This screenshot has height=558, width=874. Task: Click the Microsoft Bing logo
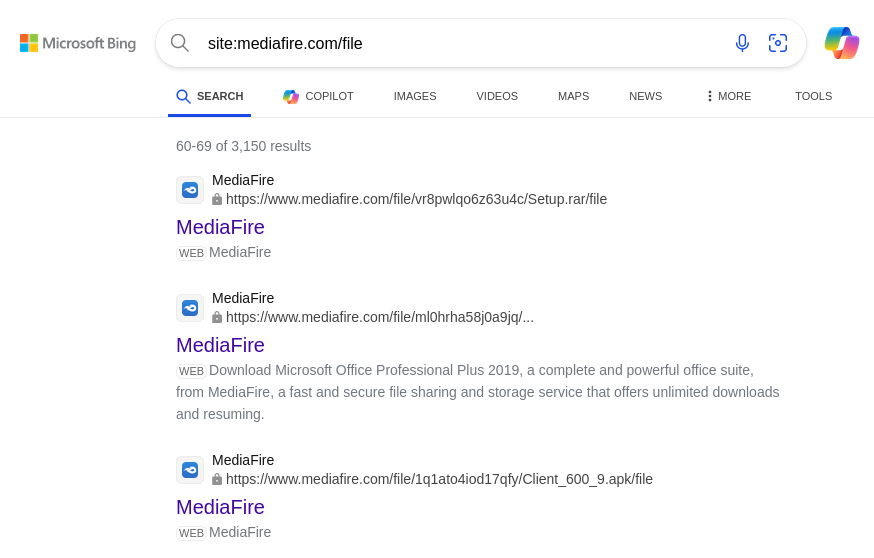coord(78,43)
